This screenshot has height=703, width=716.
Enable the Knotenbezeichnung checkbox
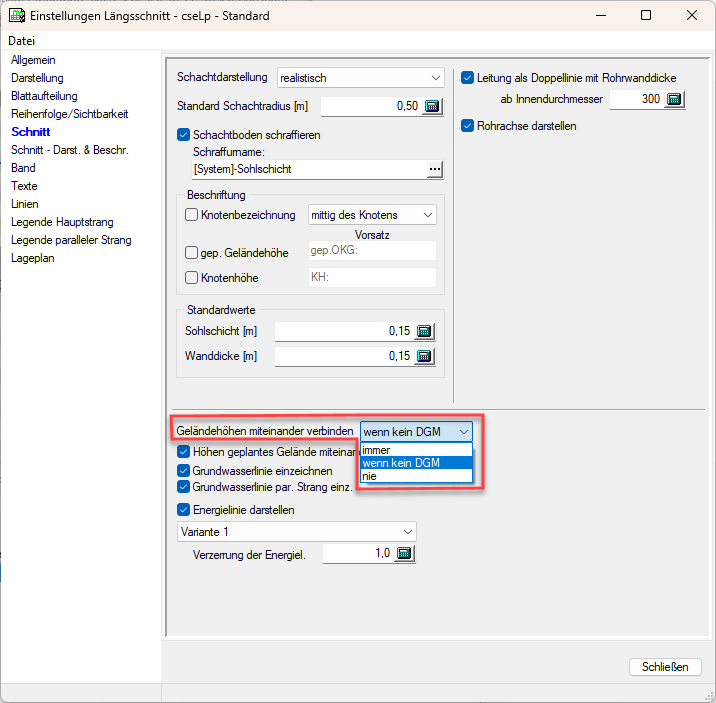(x=192, y=215)
